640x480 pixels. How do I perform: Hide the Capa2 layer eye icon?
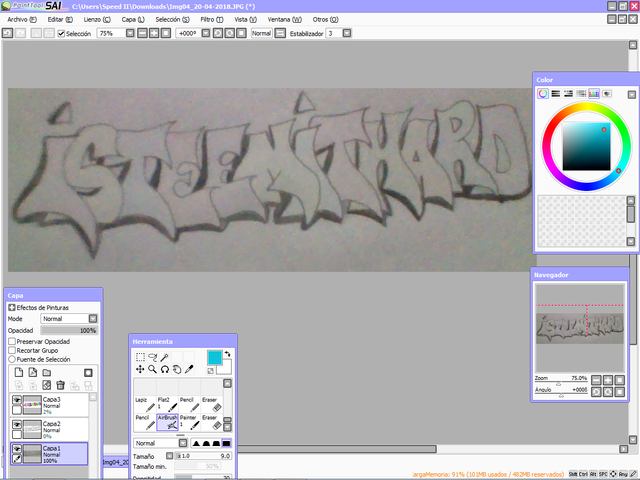[17, 424]
